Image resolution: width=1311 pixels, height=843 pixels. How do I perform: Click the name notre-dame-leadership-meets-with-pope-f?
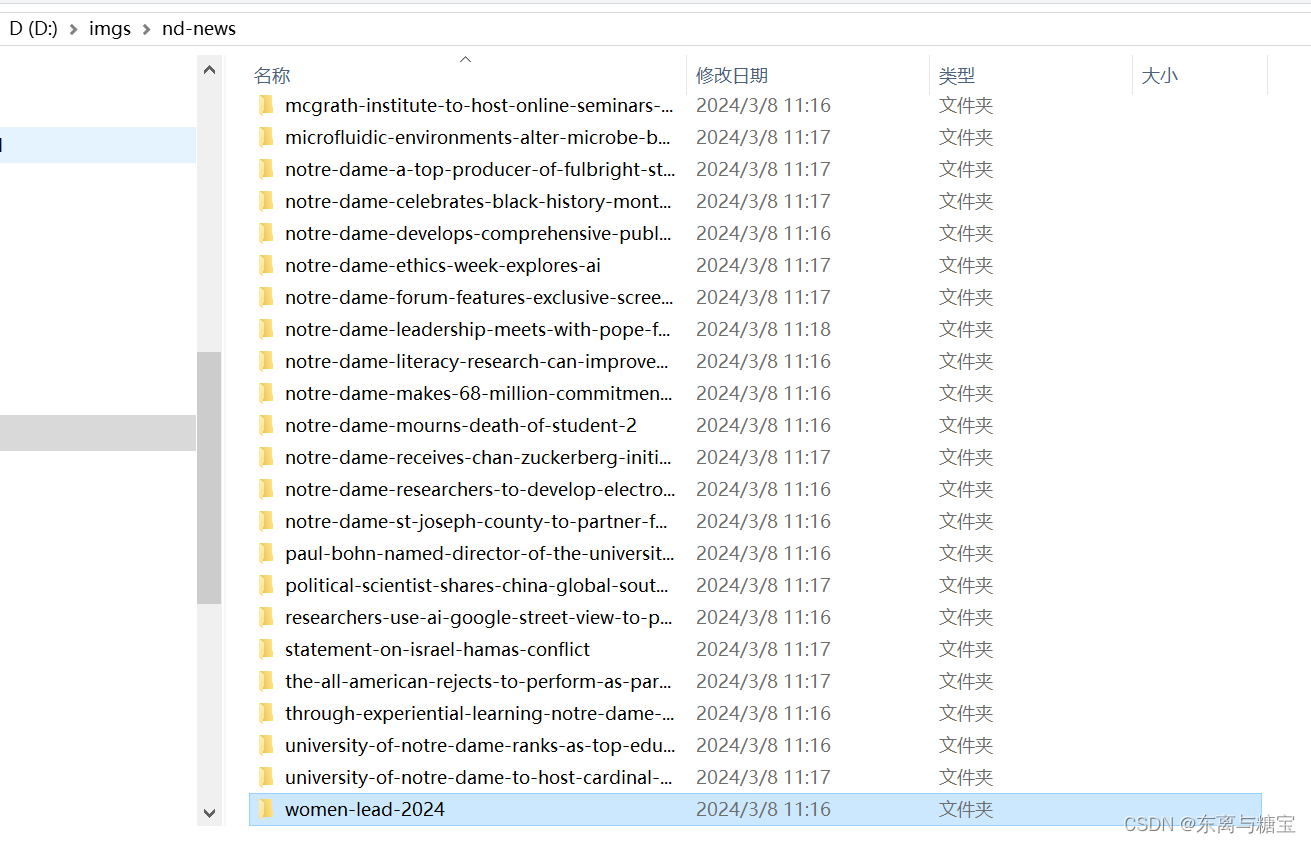click(478, 329)
